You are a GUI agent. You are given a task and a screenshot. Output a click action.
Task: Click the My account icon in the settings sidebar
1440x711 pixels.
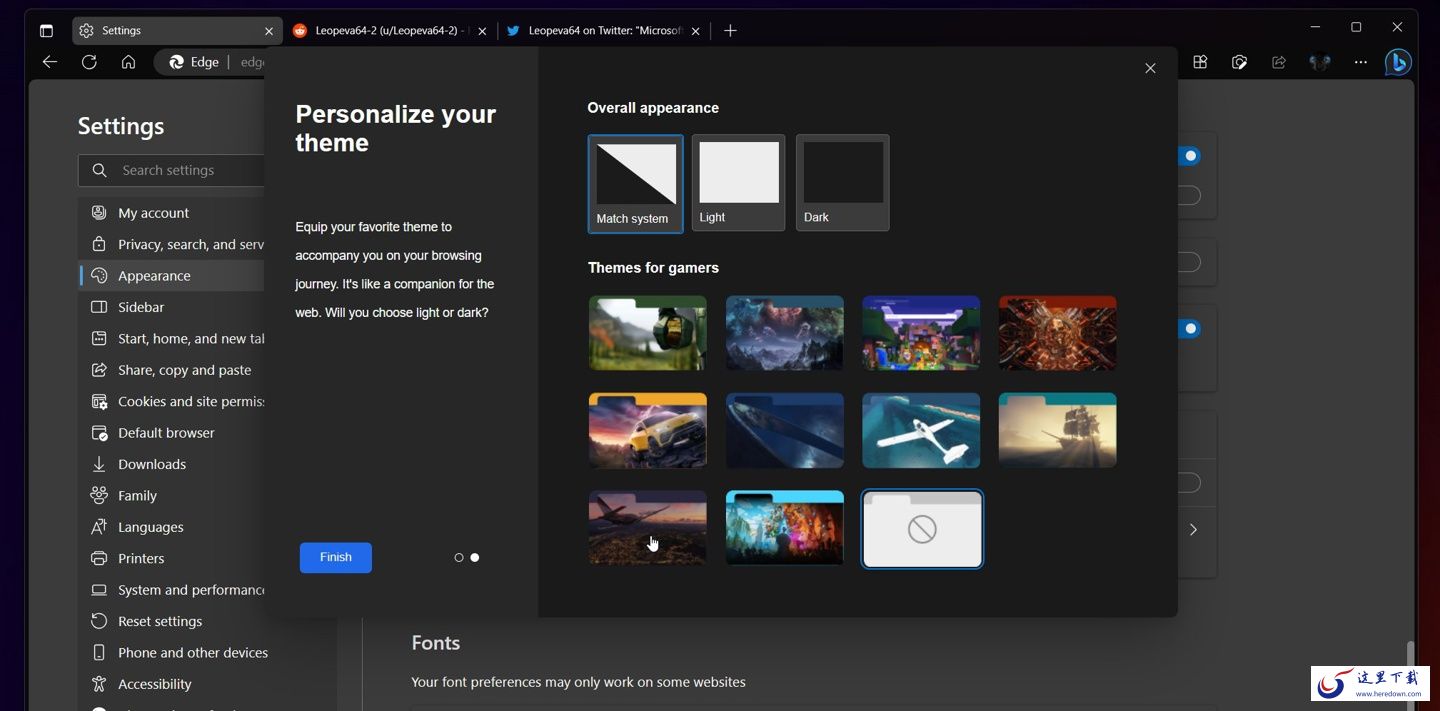pos(99,213)
